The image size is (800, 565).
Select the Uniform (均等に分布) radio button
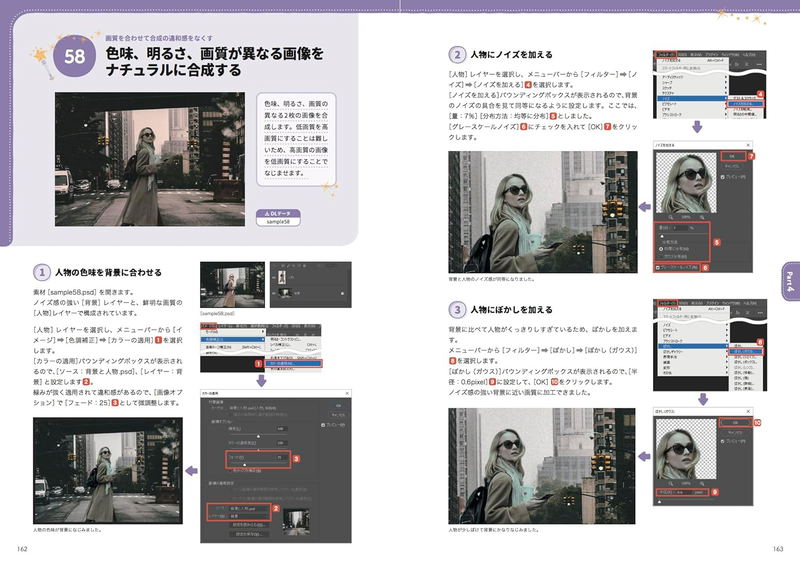[x=661, y=249]
